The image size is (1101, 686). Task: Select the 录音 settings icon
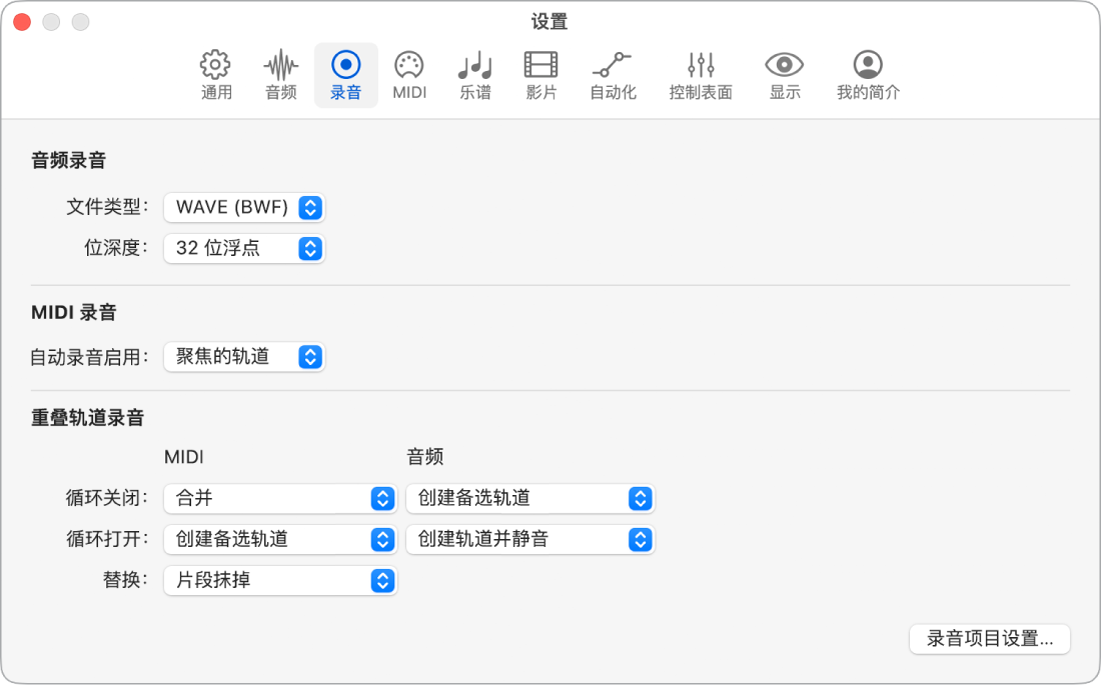[x=345, y=74]
